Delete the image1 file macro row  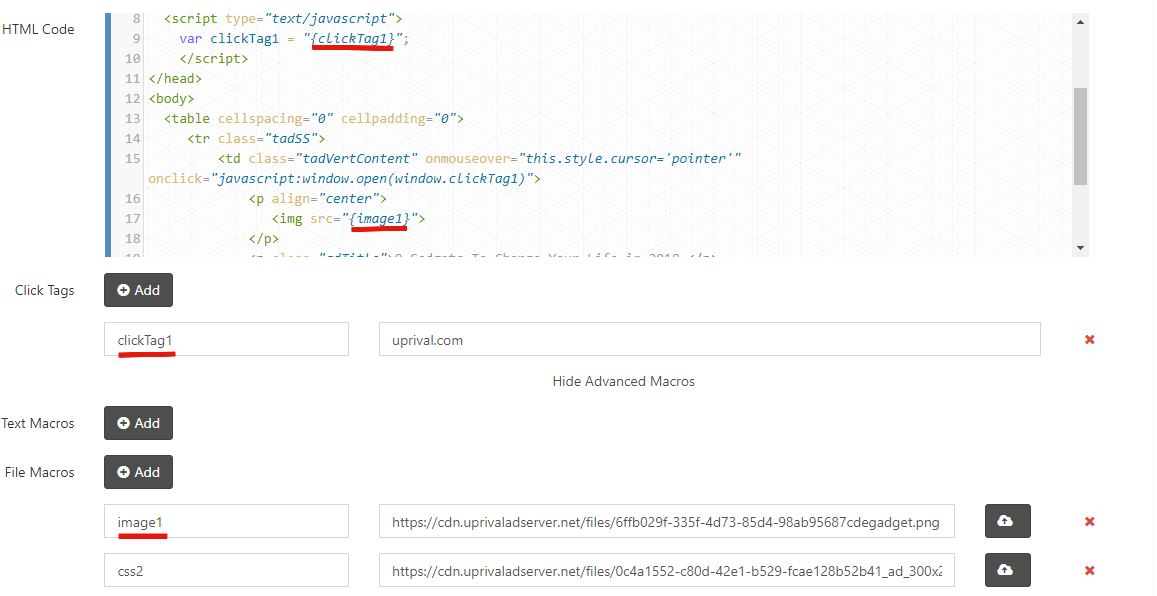point(1089,522)
